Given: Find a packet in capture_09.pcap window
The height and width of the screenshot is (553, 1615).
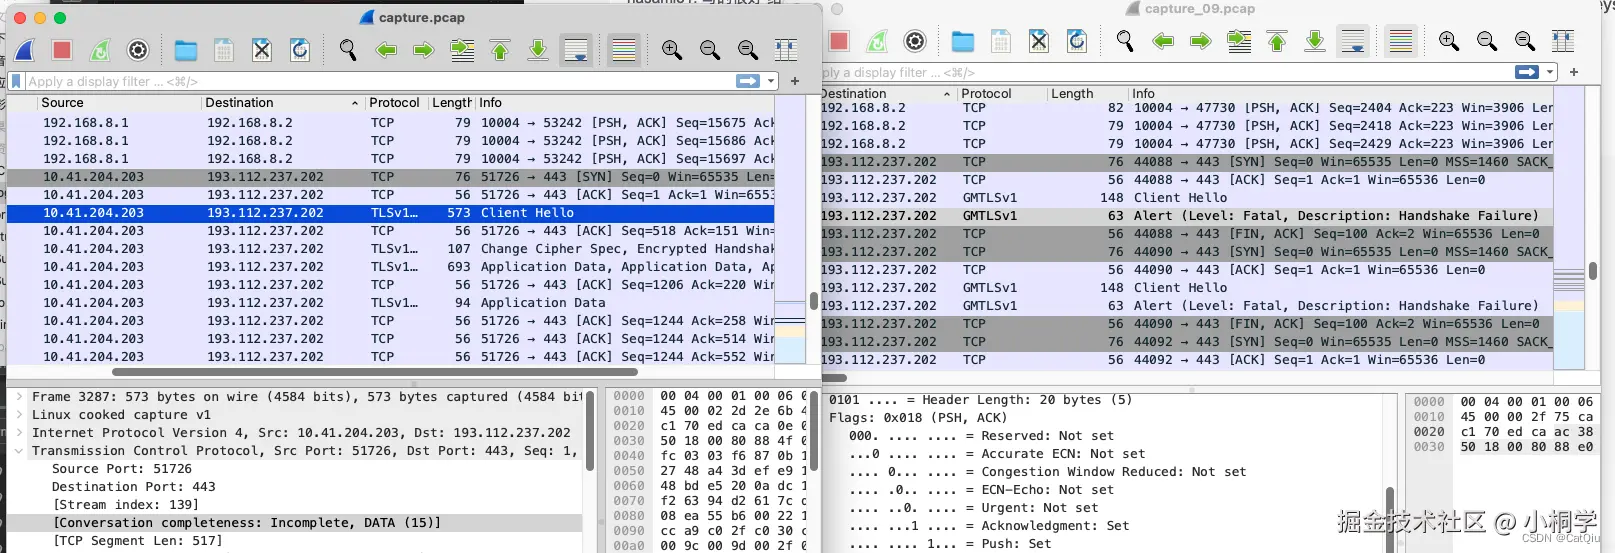Looking at the screenshot, I should [1125, 41].
